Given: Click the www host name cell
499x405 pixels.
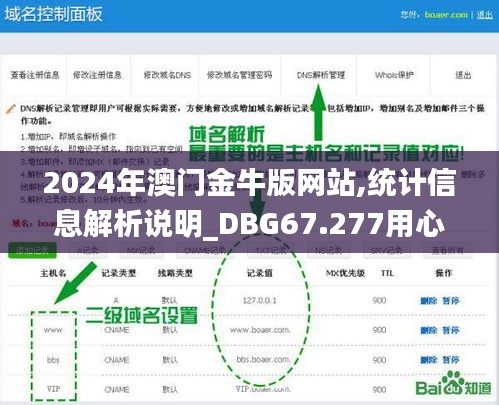Looking at the screenshot, I should pyautogui.click(x=53, y=330).
